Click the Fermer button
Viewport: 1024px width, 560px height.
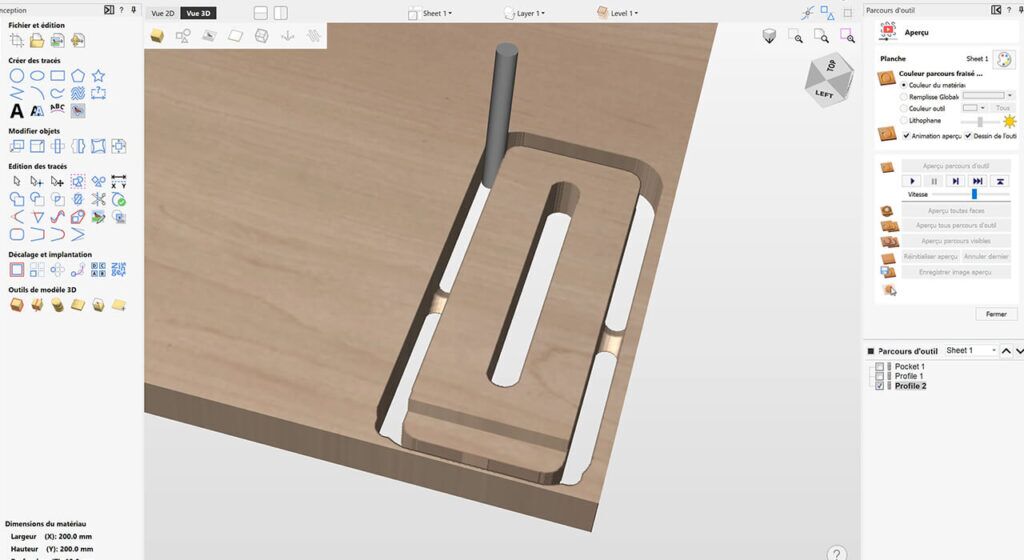(x=996, y=314)
